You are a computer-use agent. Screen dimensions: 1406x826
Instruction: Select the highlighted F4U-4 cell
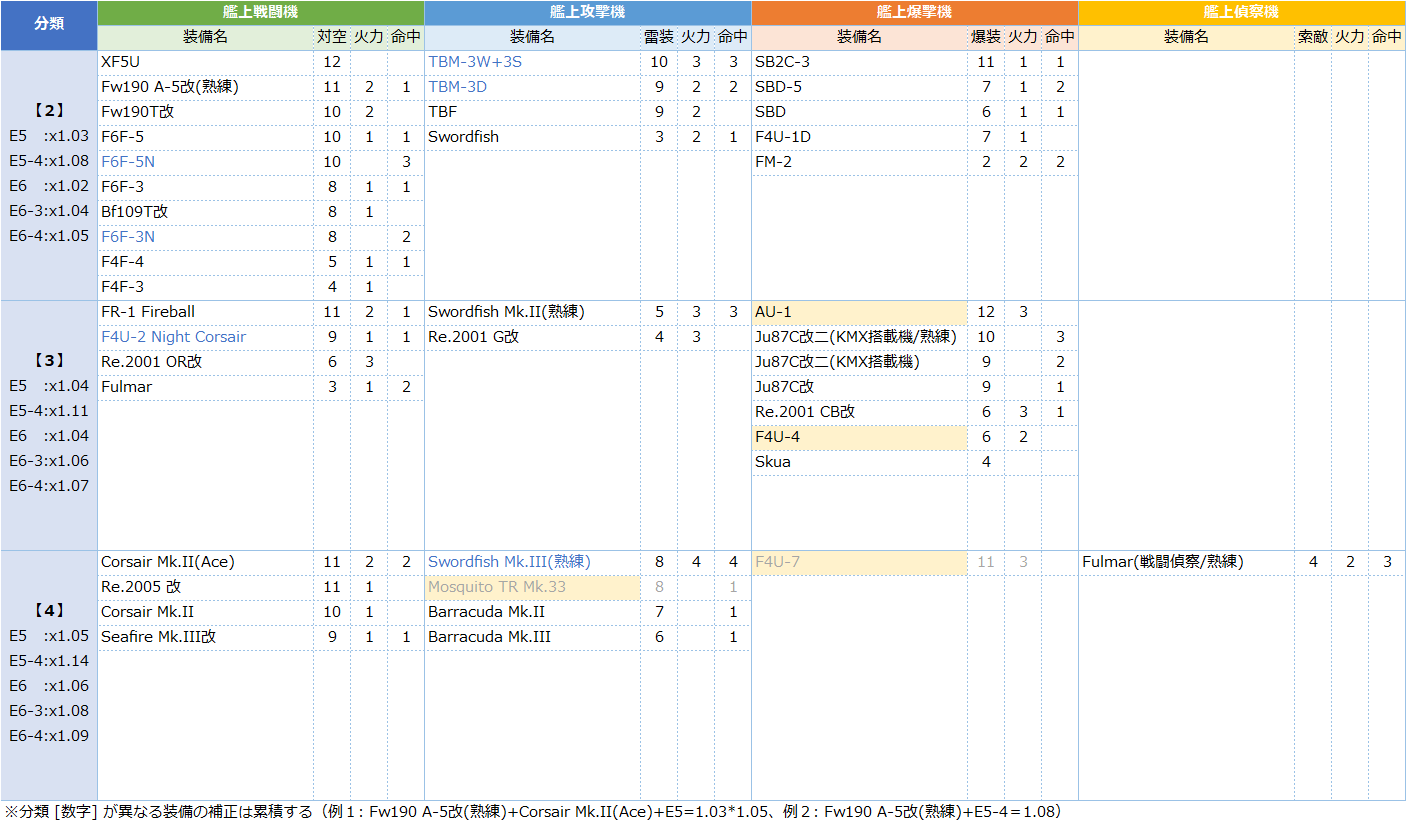tap(860, 437)
